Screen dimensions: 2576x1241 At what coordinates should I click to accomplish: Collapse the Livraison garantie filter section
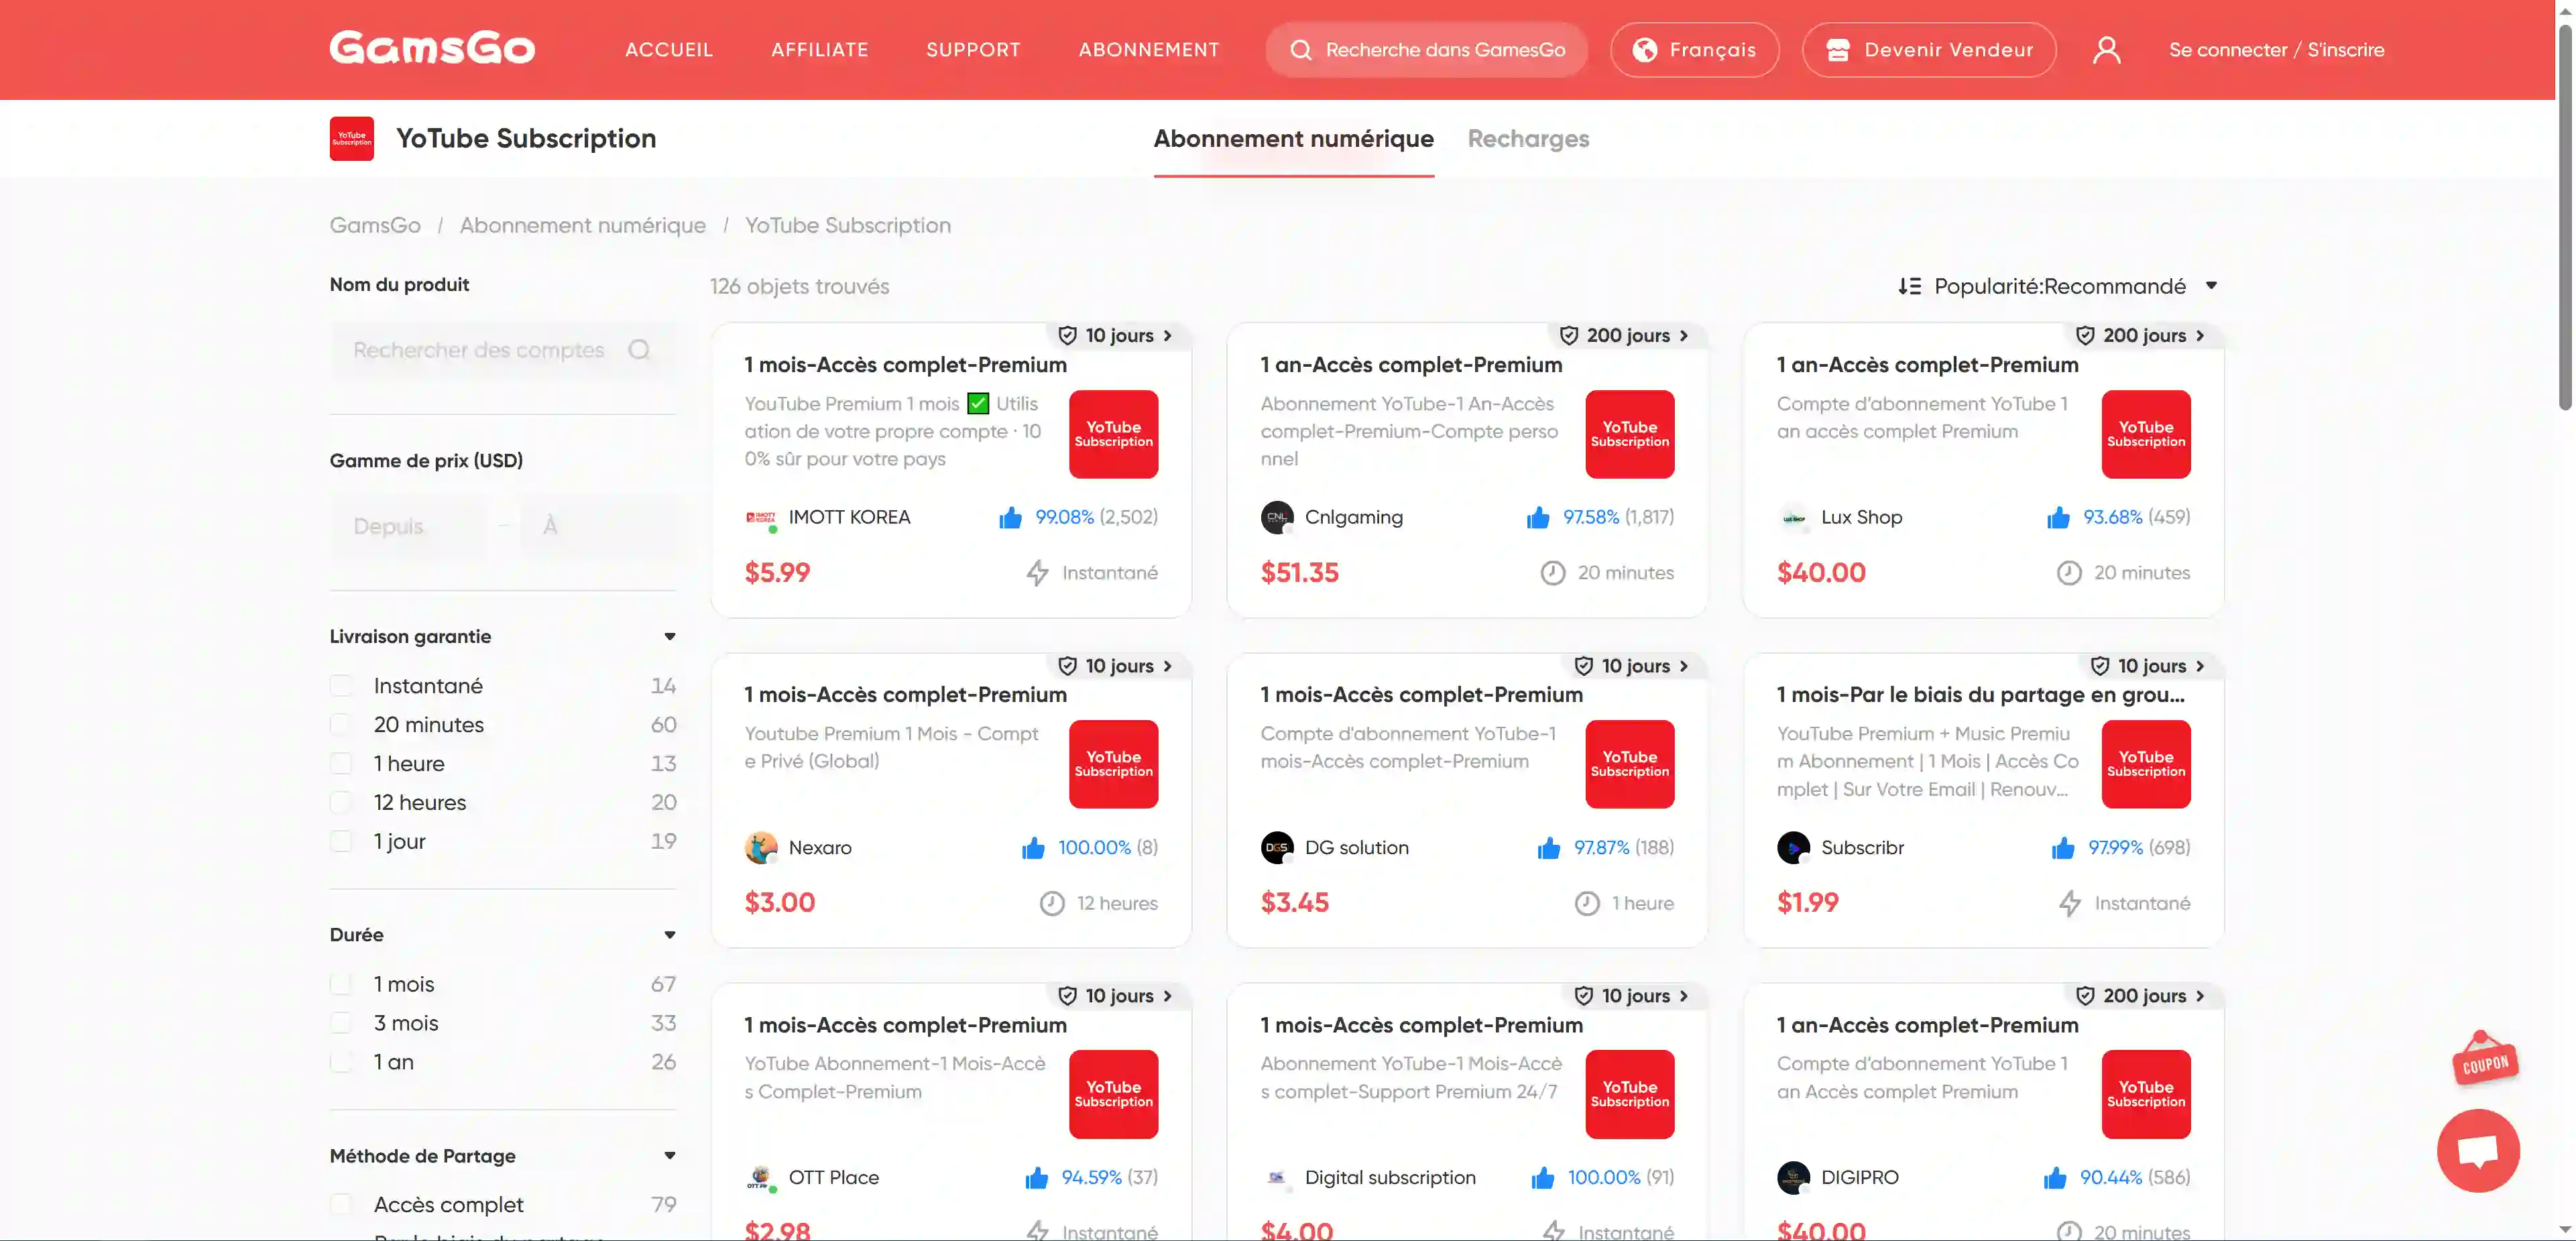tap(669, 637)
